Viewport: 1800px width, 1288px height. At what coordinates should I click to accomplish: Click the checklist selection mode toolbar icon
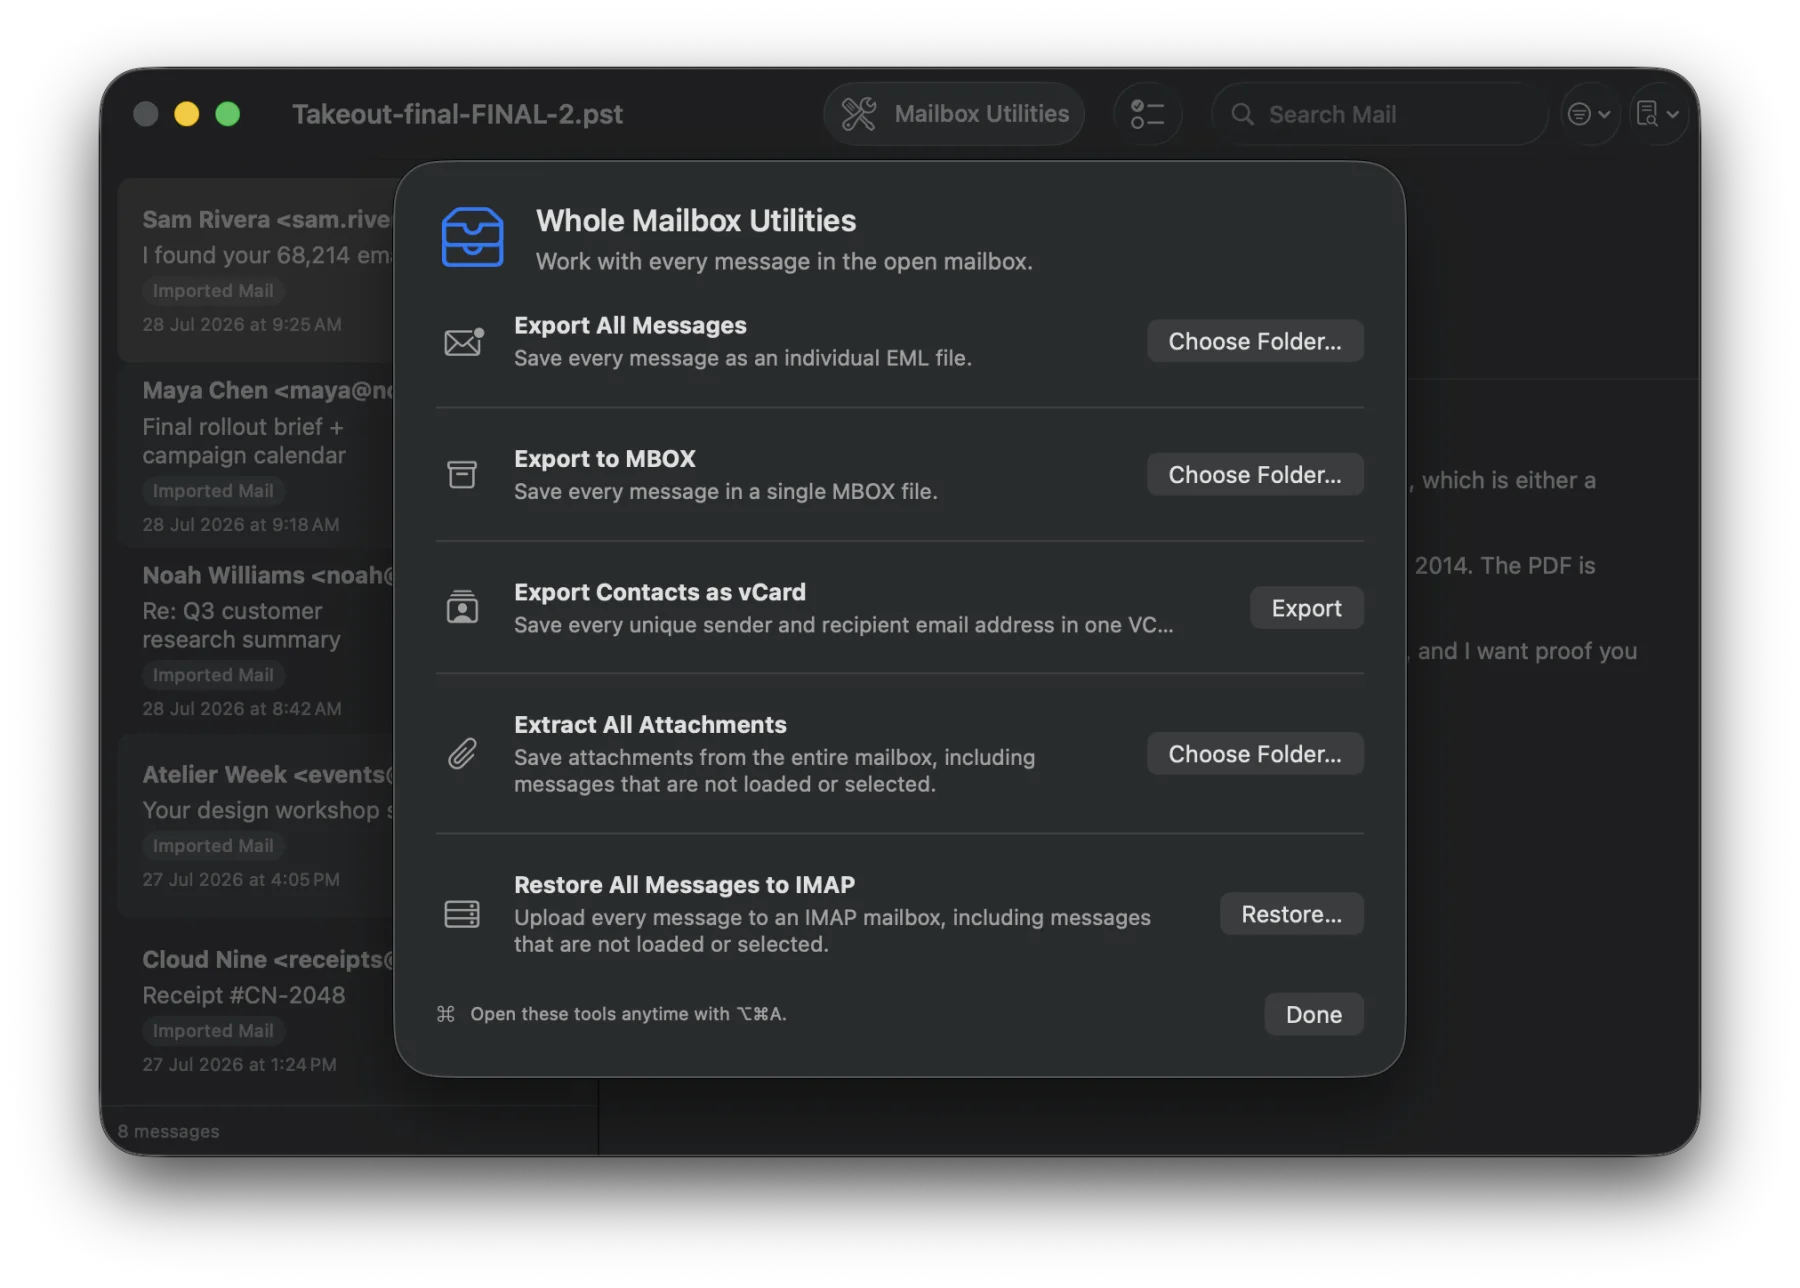click(1147, 114)
